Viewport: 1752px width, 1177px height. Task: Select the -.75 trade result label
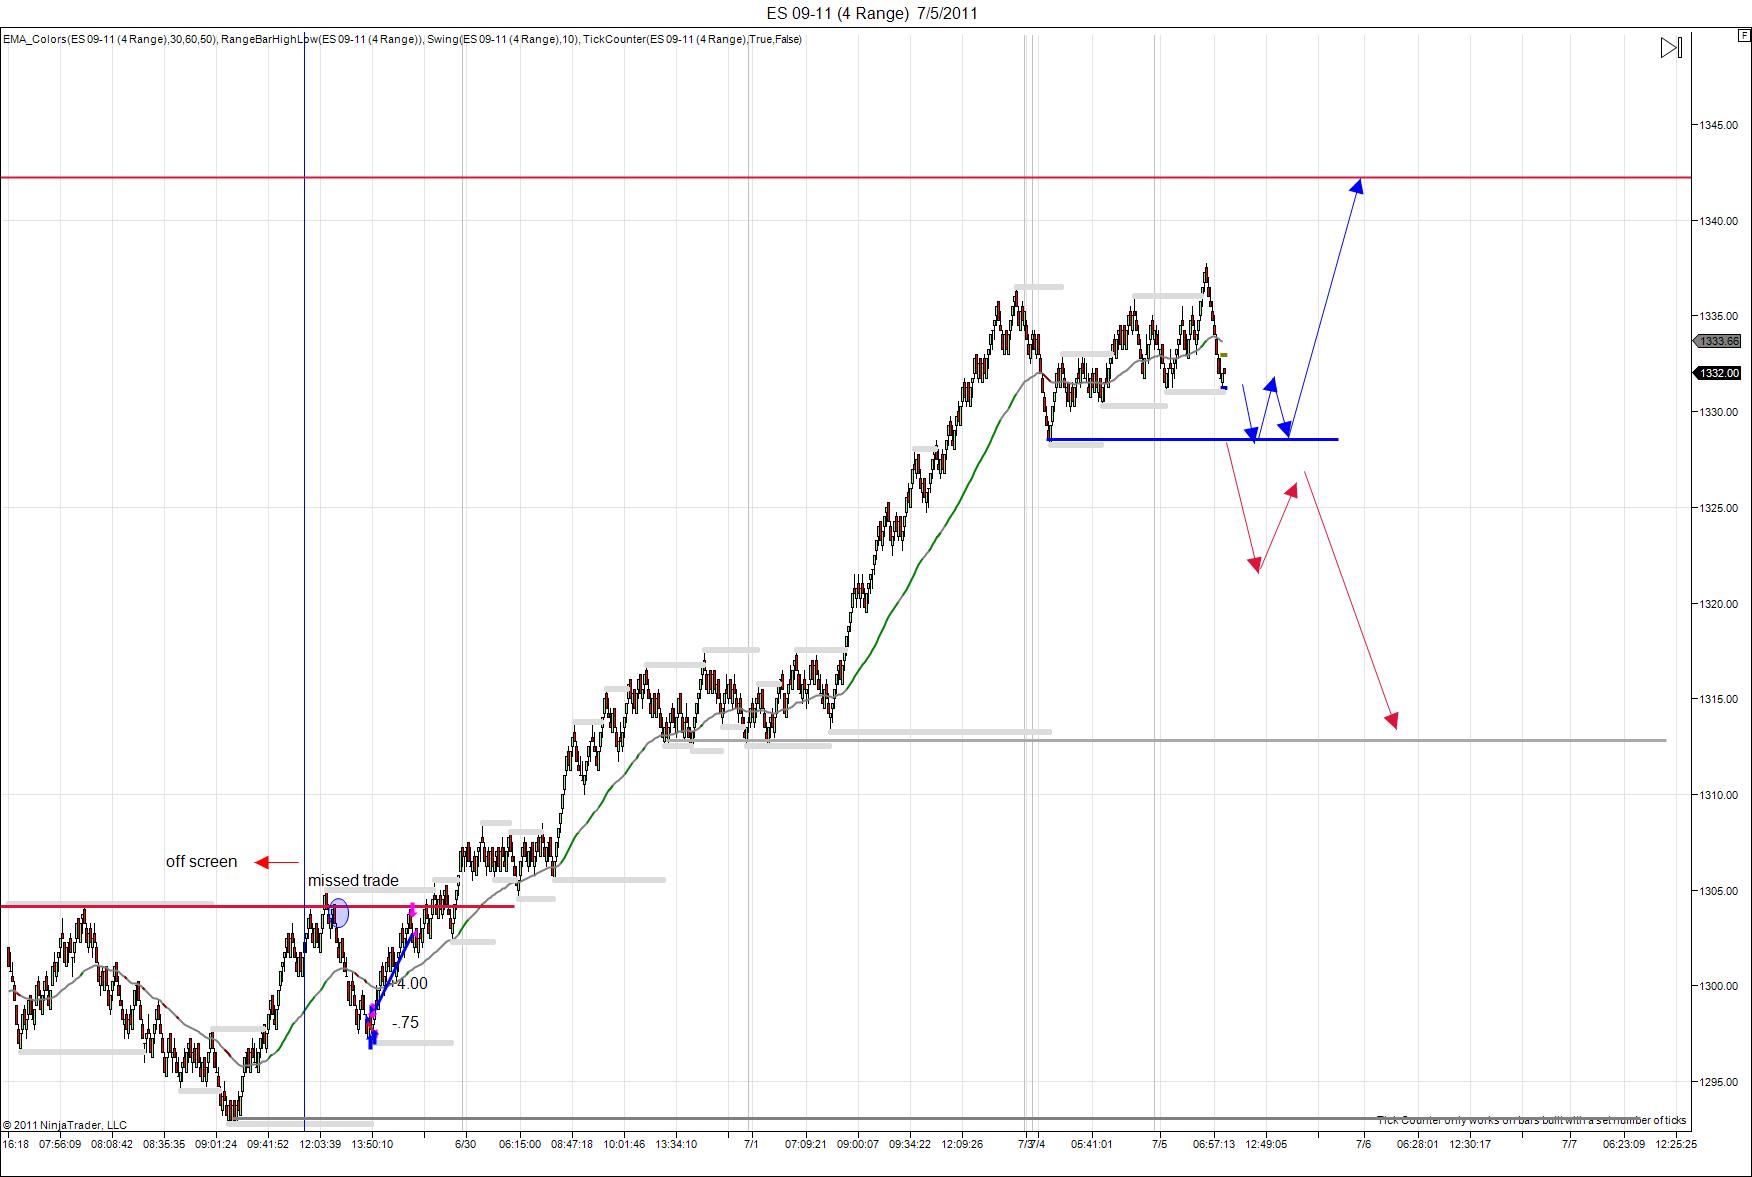coord(405,1022)
